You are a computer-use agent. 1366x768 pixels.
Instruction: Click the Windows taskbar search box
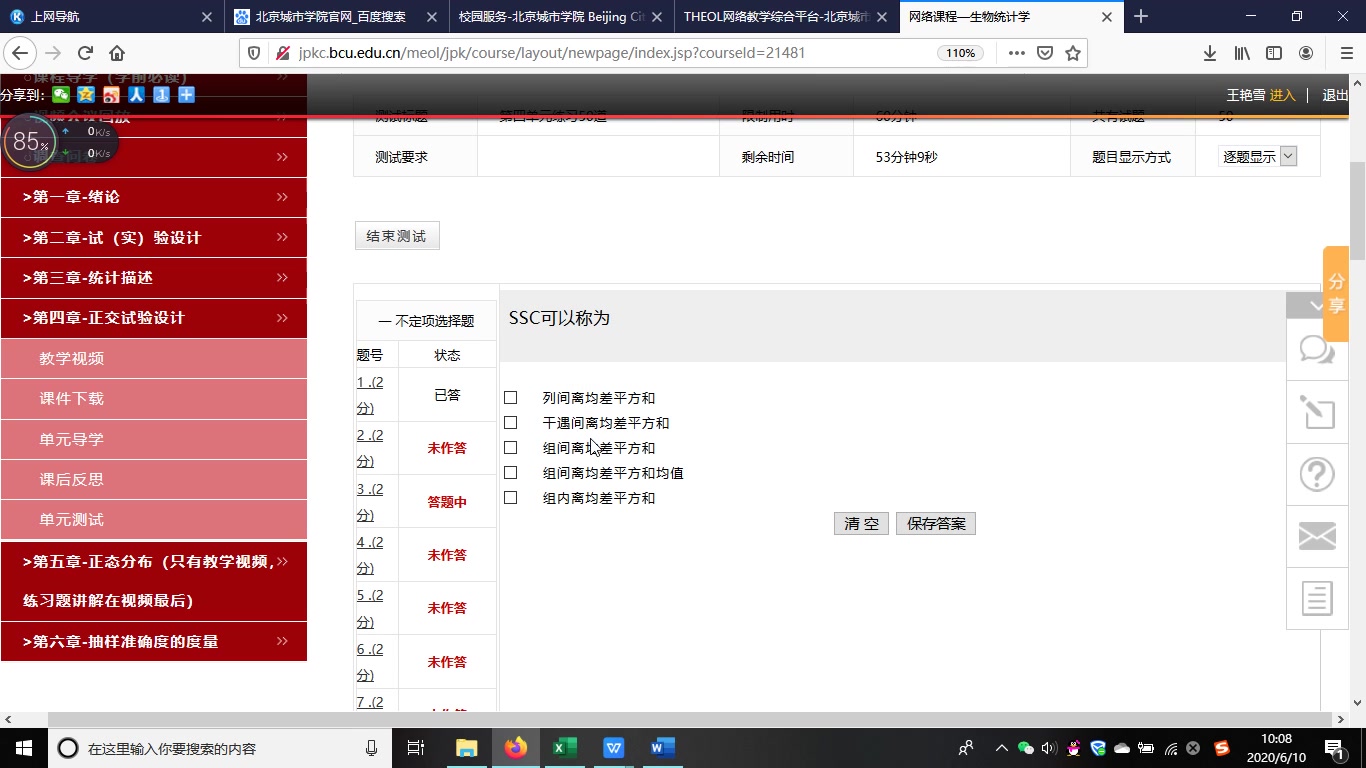(x=220, y=748)
